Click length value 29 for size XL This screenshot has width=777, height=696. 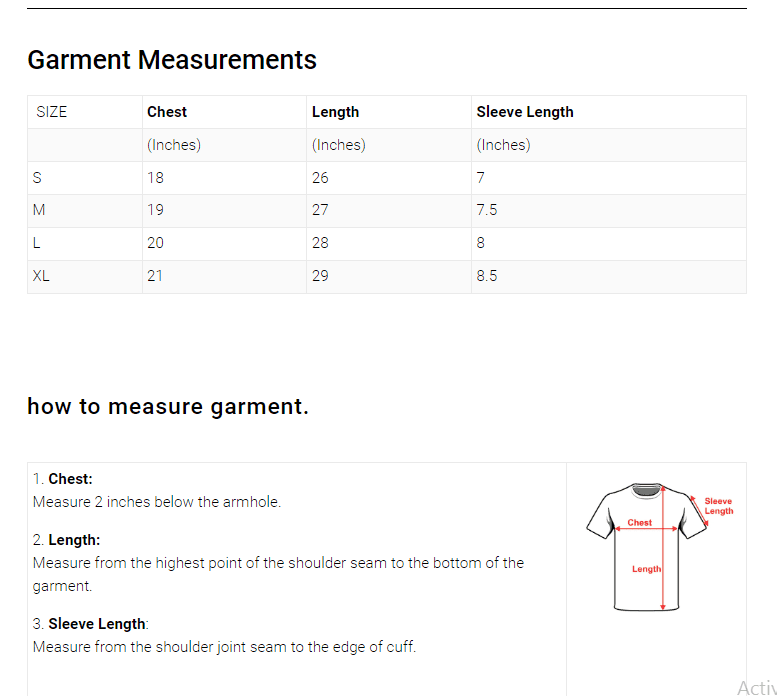(x=320, y=276)
